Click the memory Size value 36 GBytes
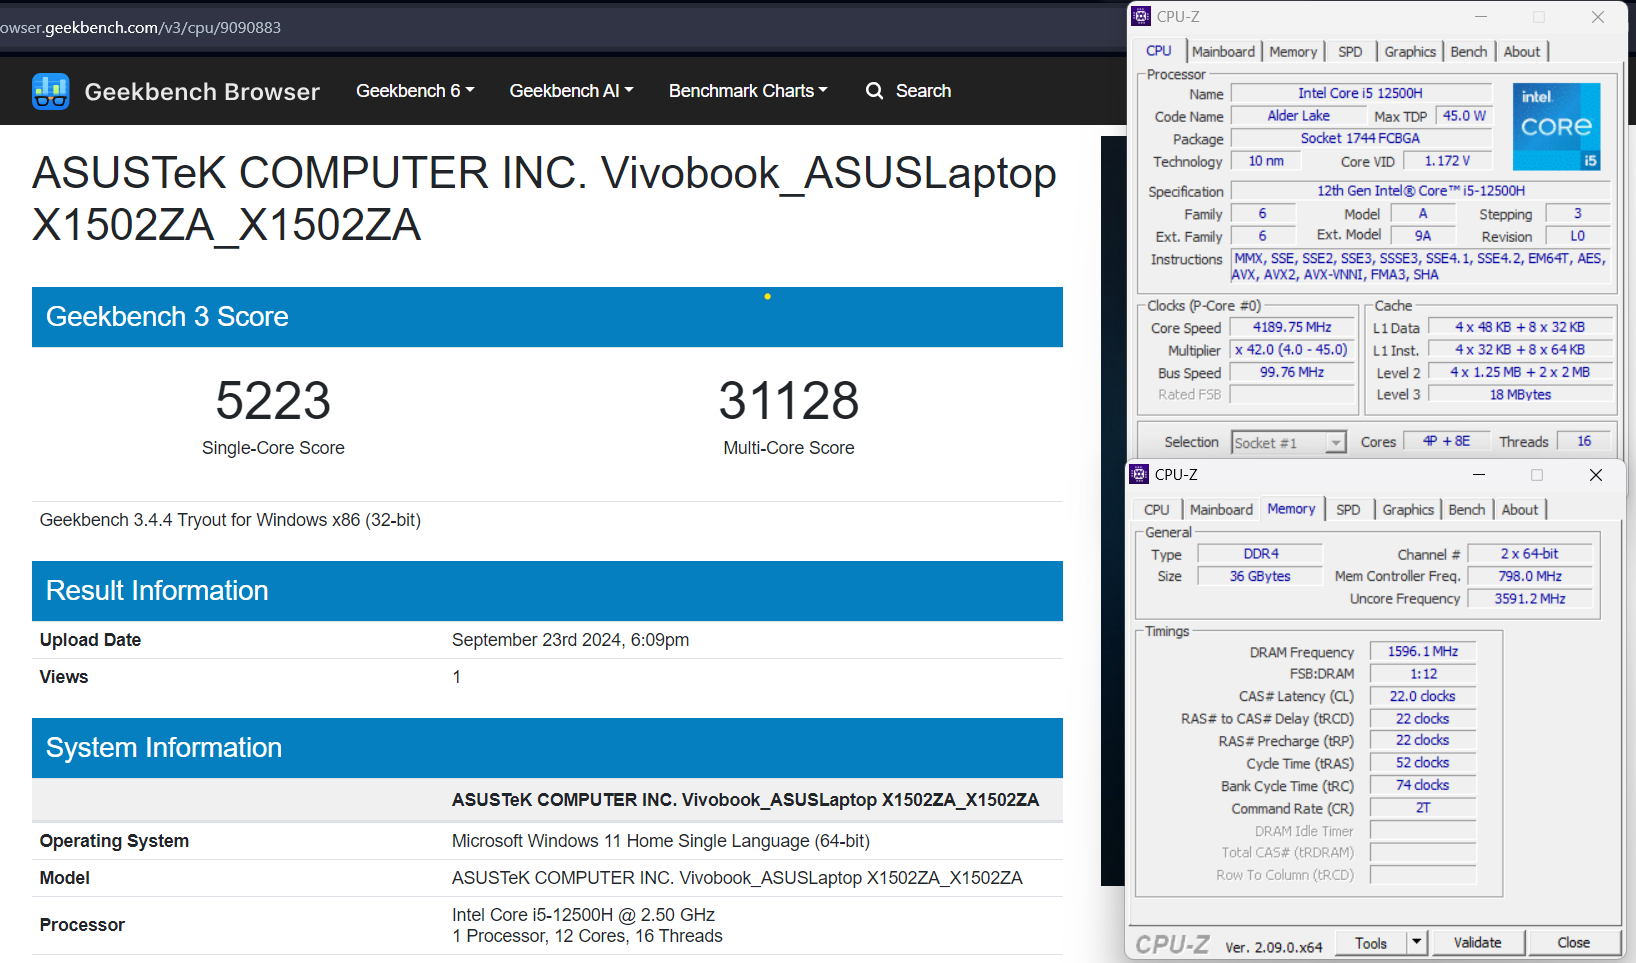1636x963 pixels. tap(1260, 577)
